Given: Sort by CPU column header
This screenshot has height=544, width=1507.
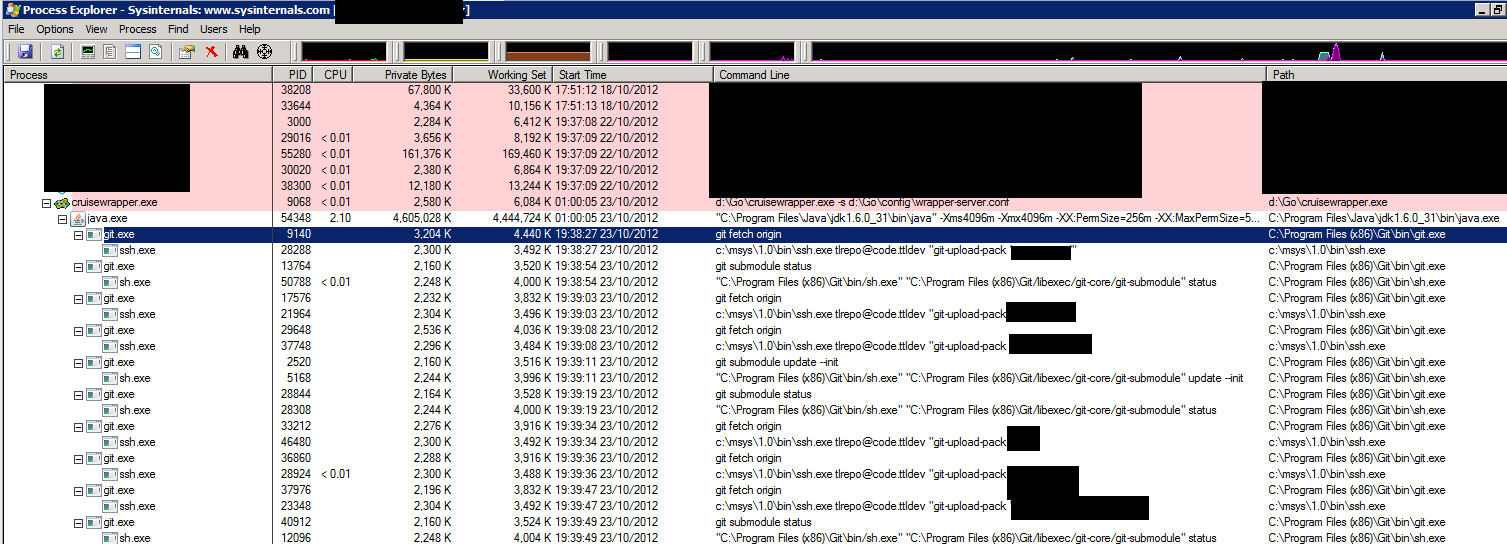Looking at the screenshot, I should [333, 75].
